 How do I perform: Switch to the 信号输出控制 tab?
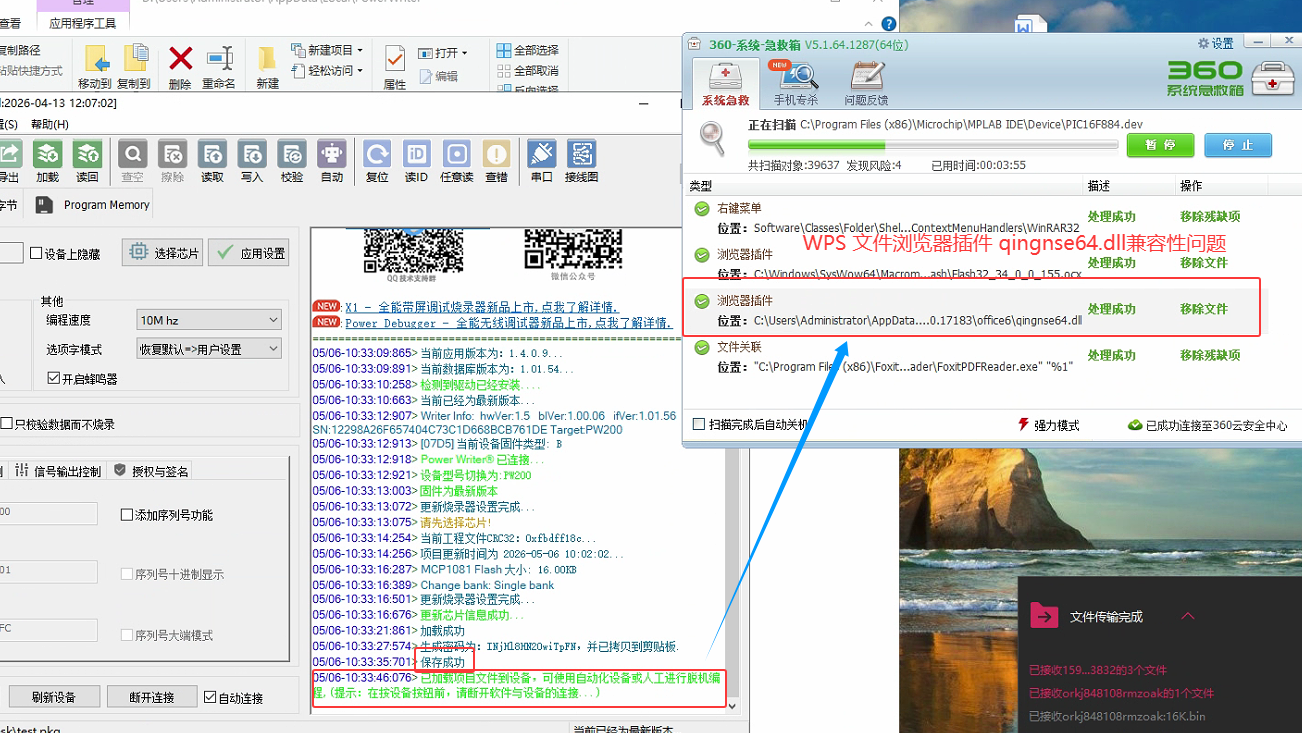coord(57,471)
